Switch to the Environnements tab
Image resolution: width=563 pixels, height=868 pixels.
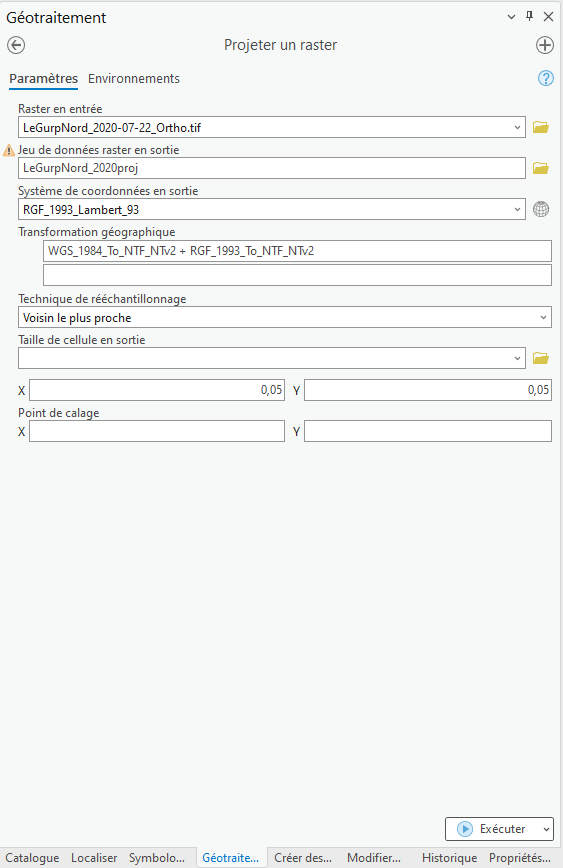pyautogui.click(x=134, y=79)
